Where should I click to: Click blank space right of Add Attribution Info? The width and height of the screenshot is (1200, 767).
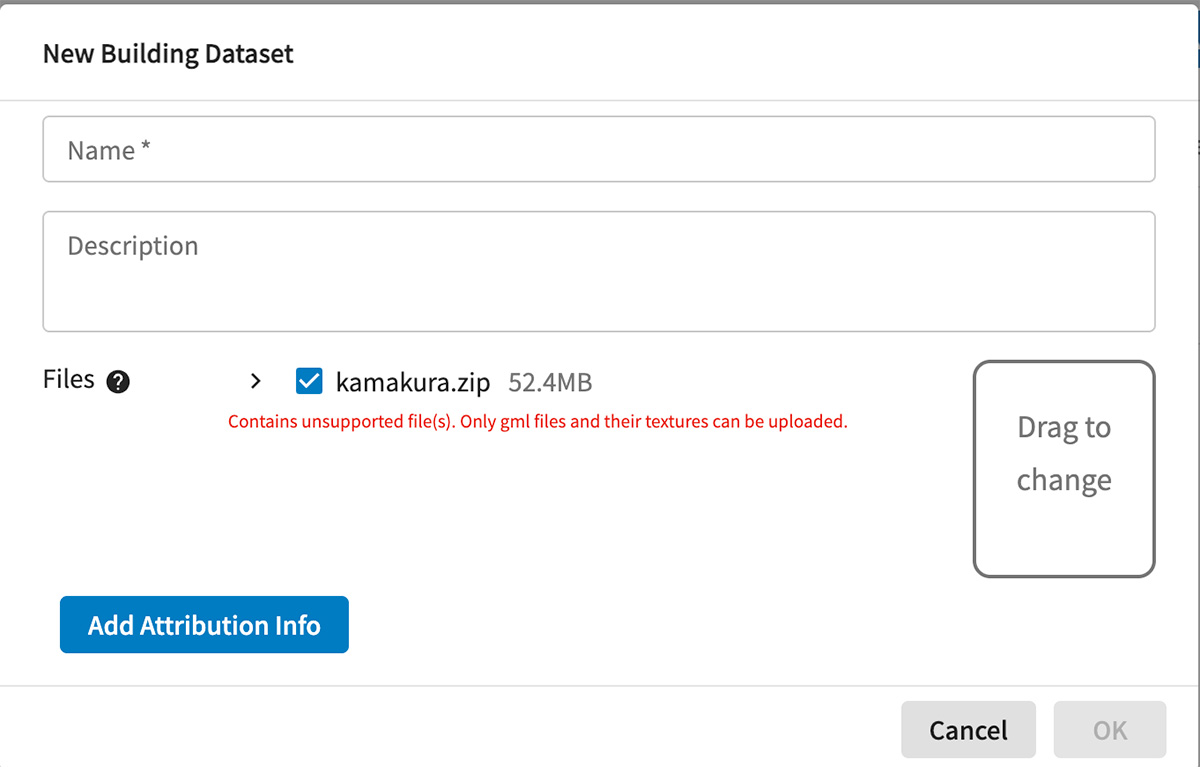coord(650,625)
